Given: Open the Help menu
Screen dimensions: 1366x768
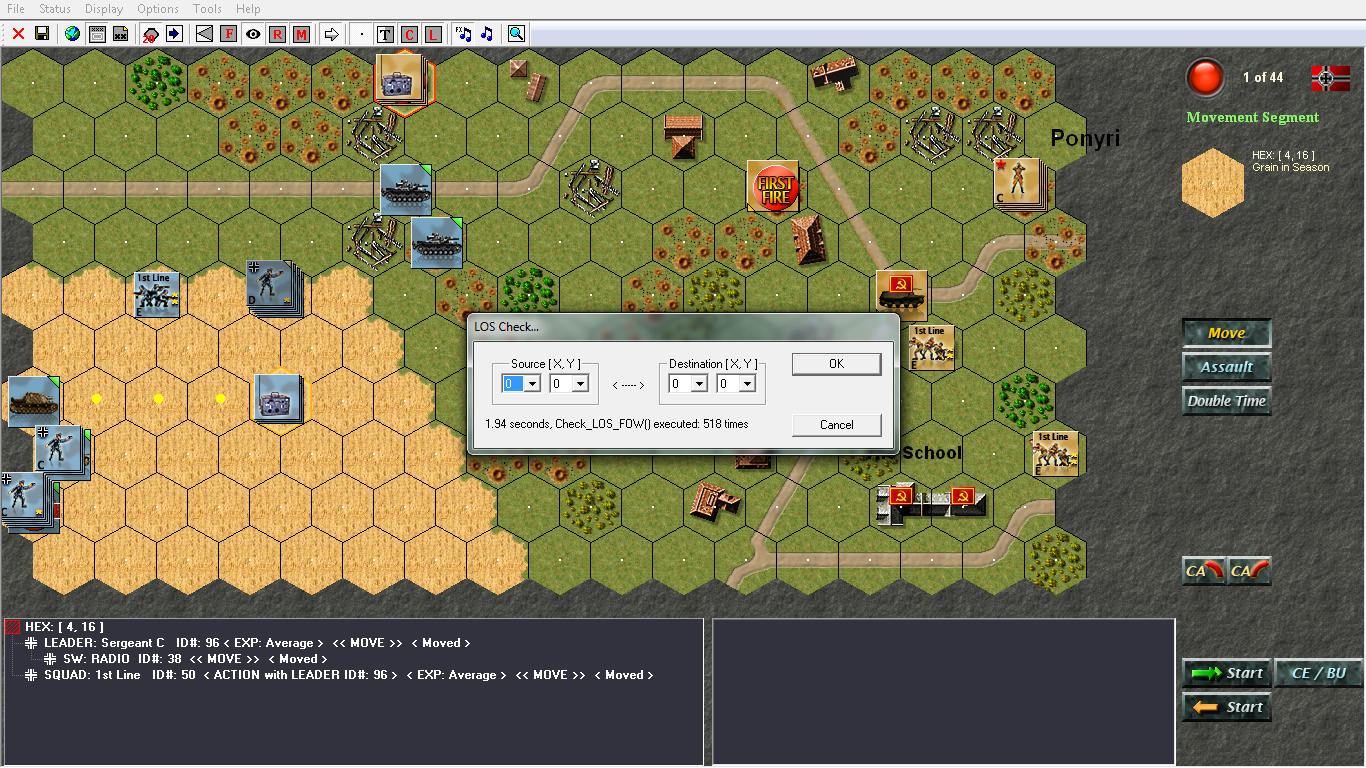Looking at the screenshot, I should pos(248,9).
